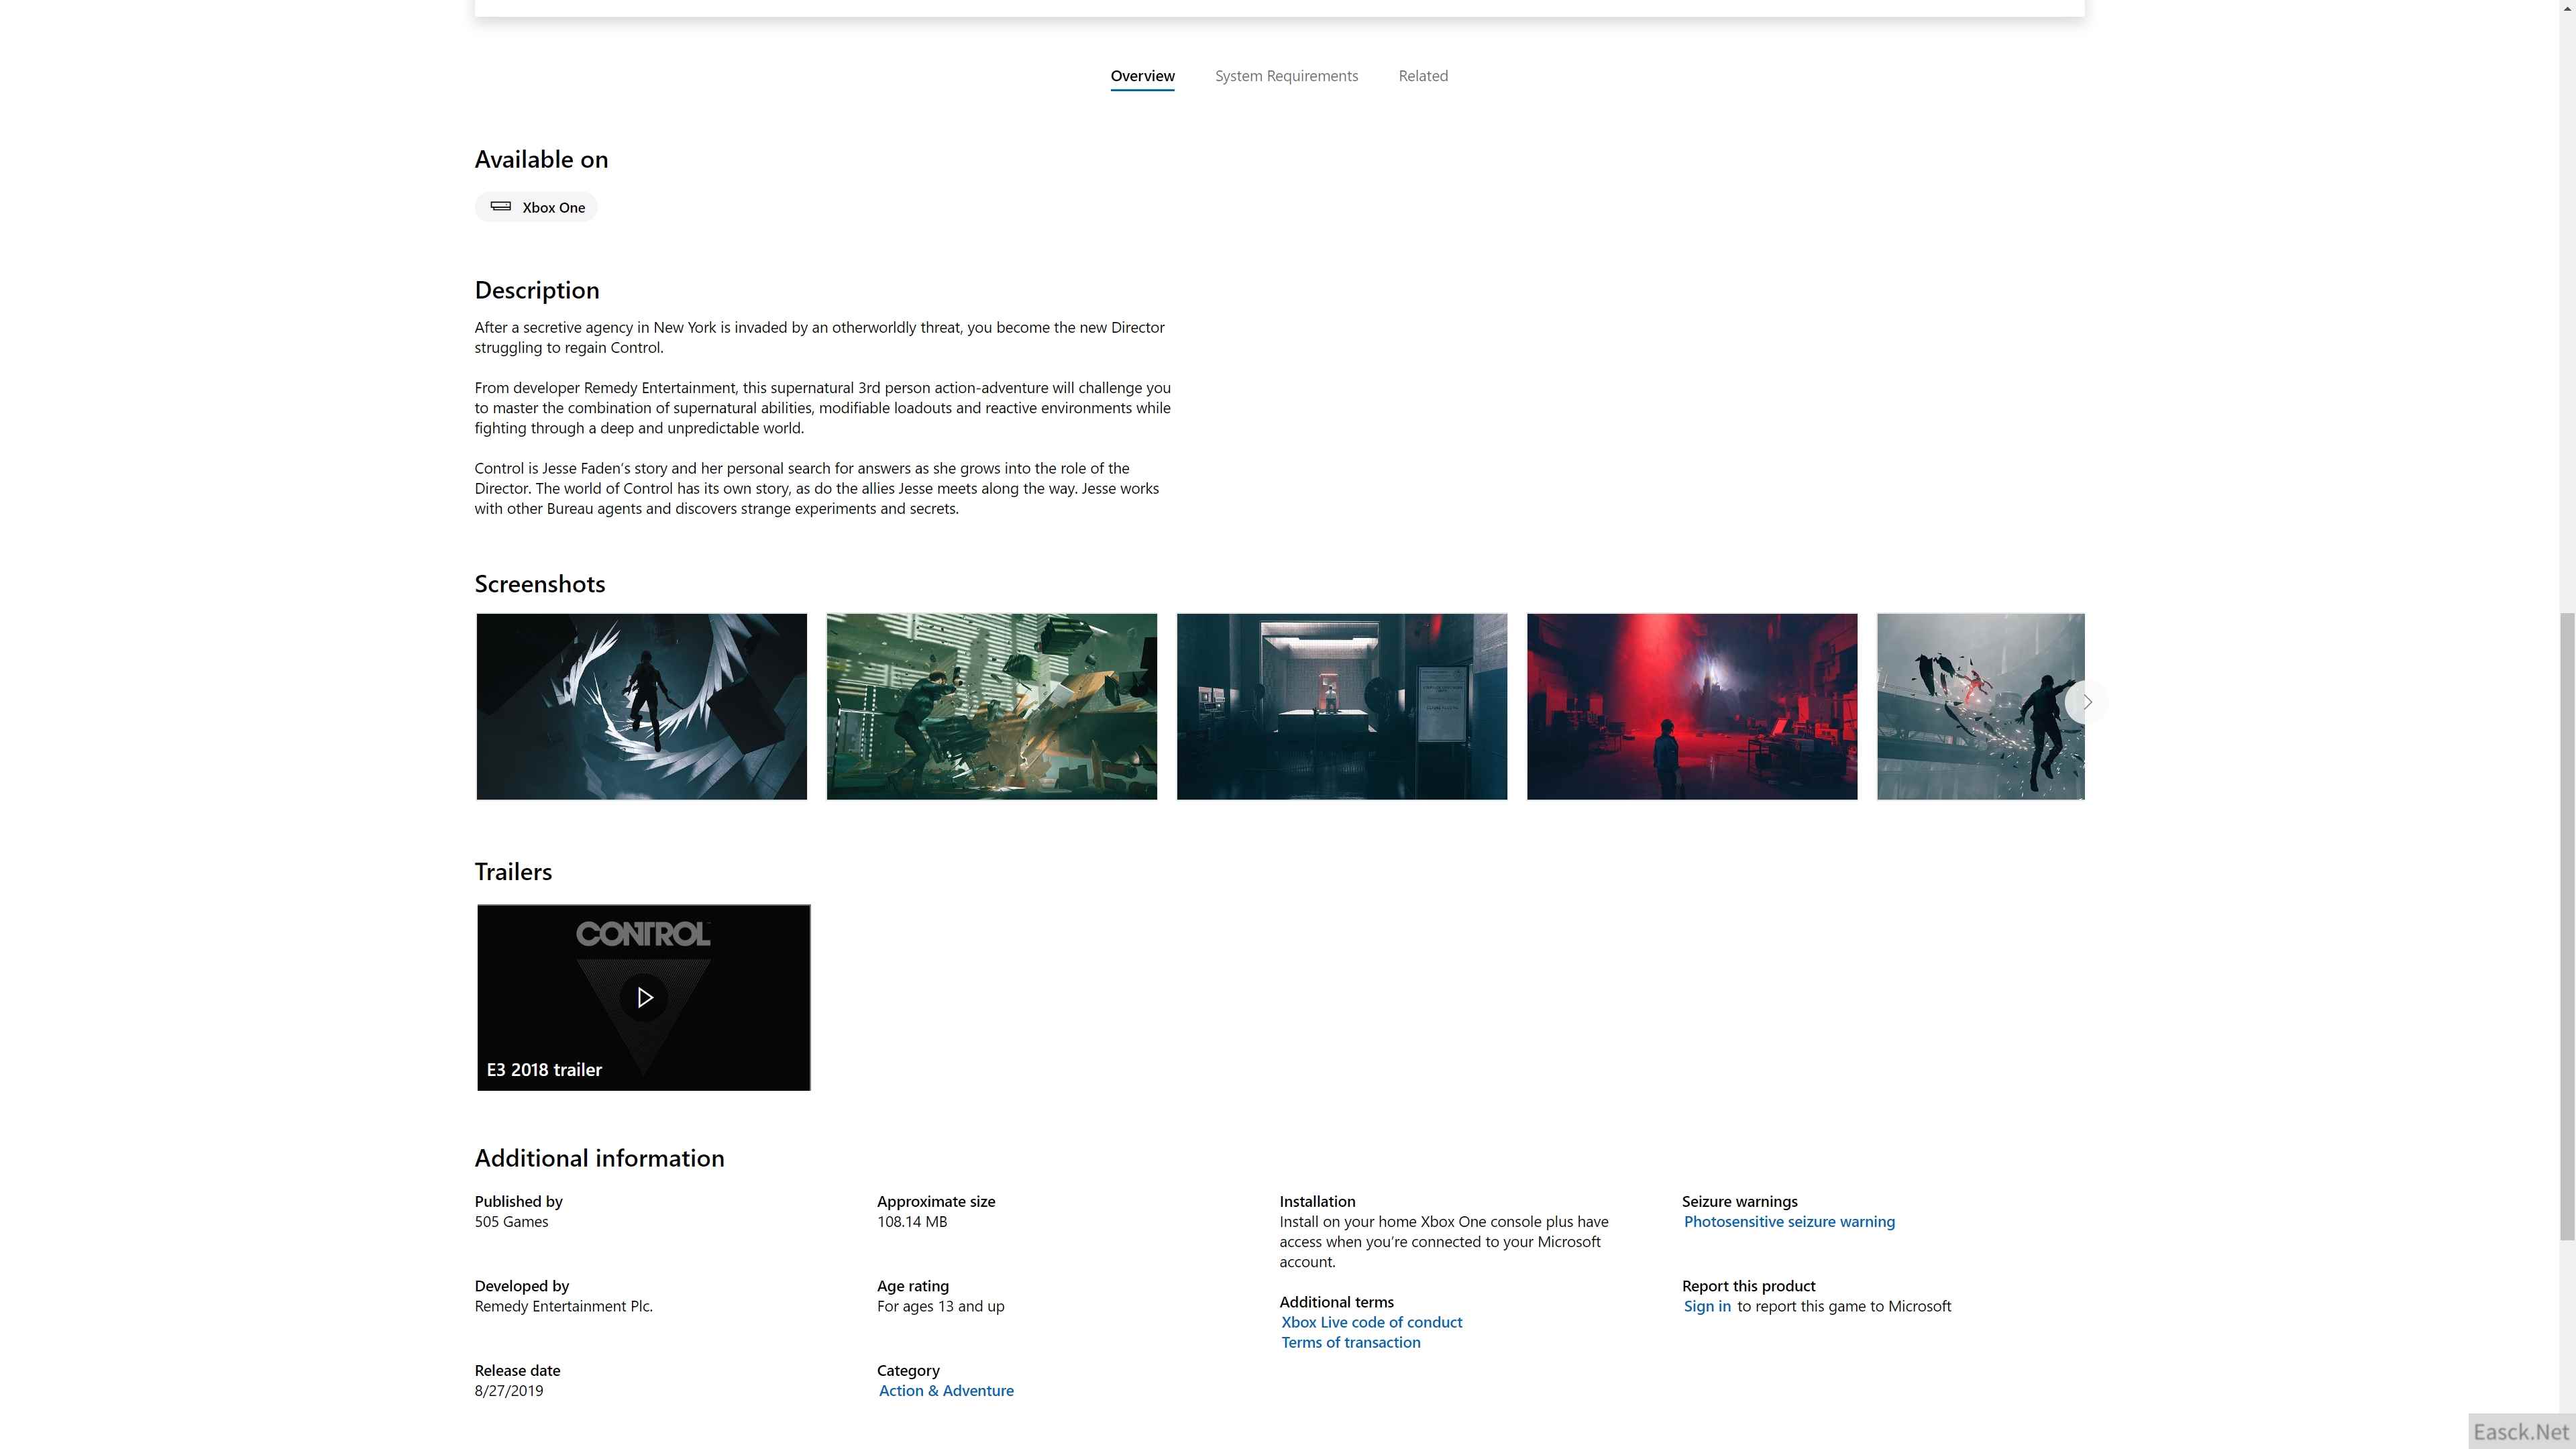
Task: Click the CONTROL logo in trailer thumbnail
Action: click(x=643, y=934)
